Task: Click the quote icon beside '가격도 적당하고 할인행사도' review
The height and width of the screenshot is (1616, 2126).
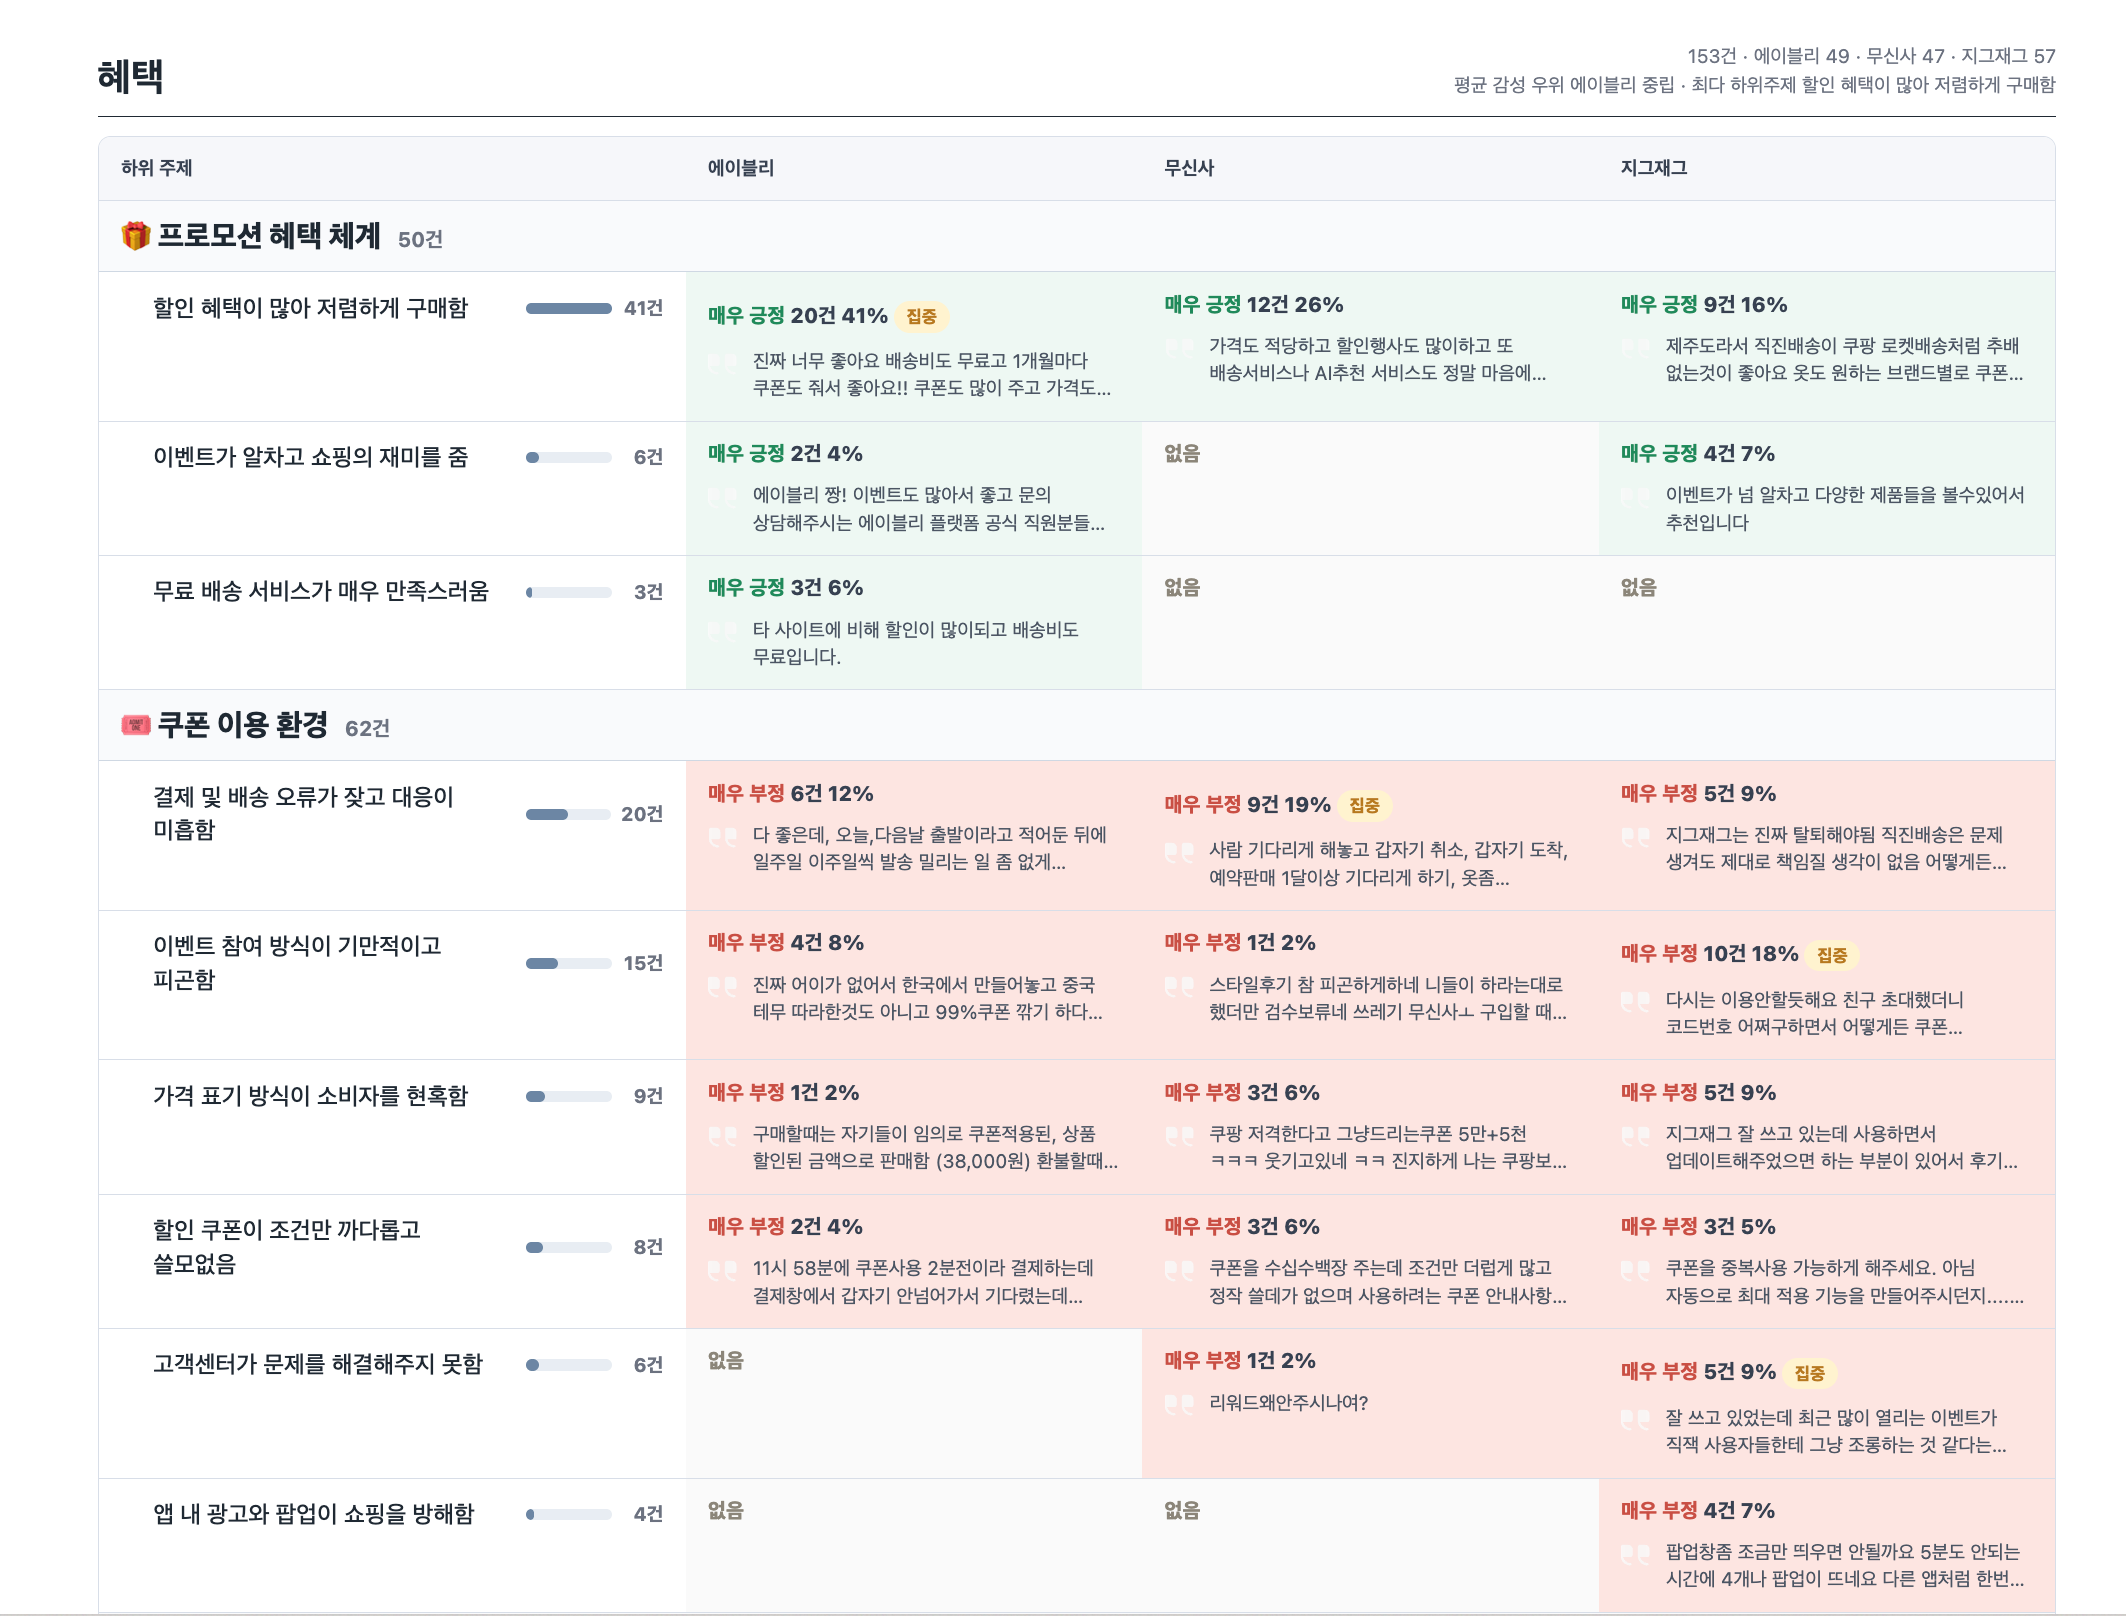Action: (x=1179, y=347)
